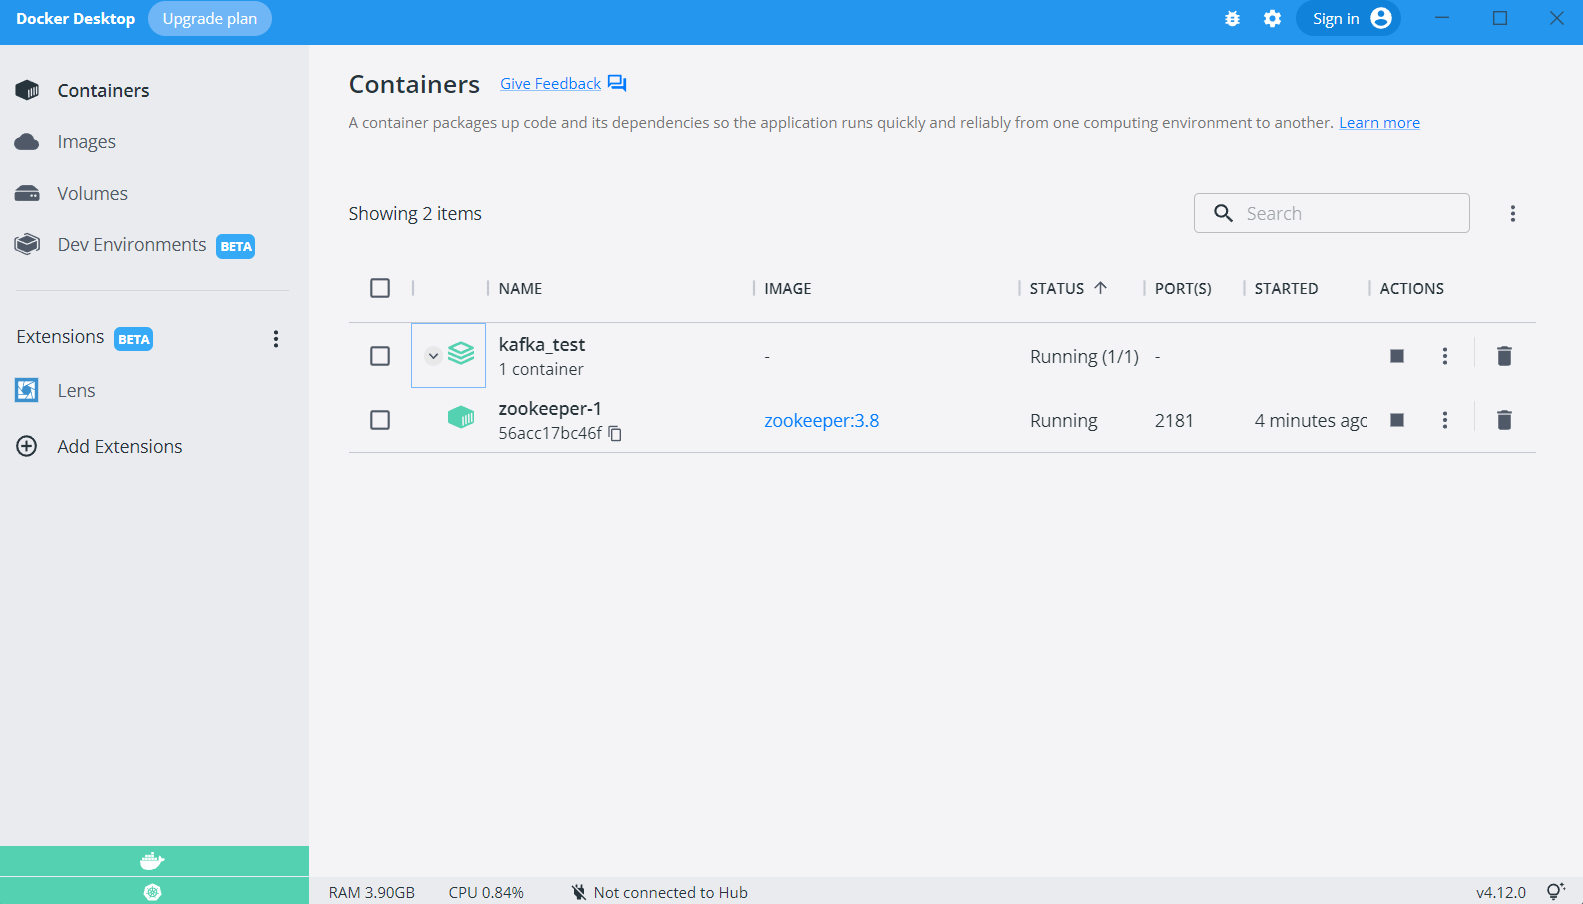Click in the Search containers field
The image size is (1583, 904).
click(x=1331, y=213)
